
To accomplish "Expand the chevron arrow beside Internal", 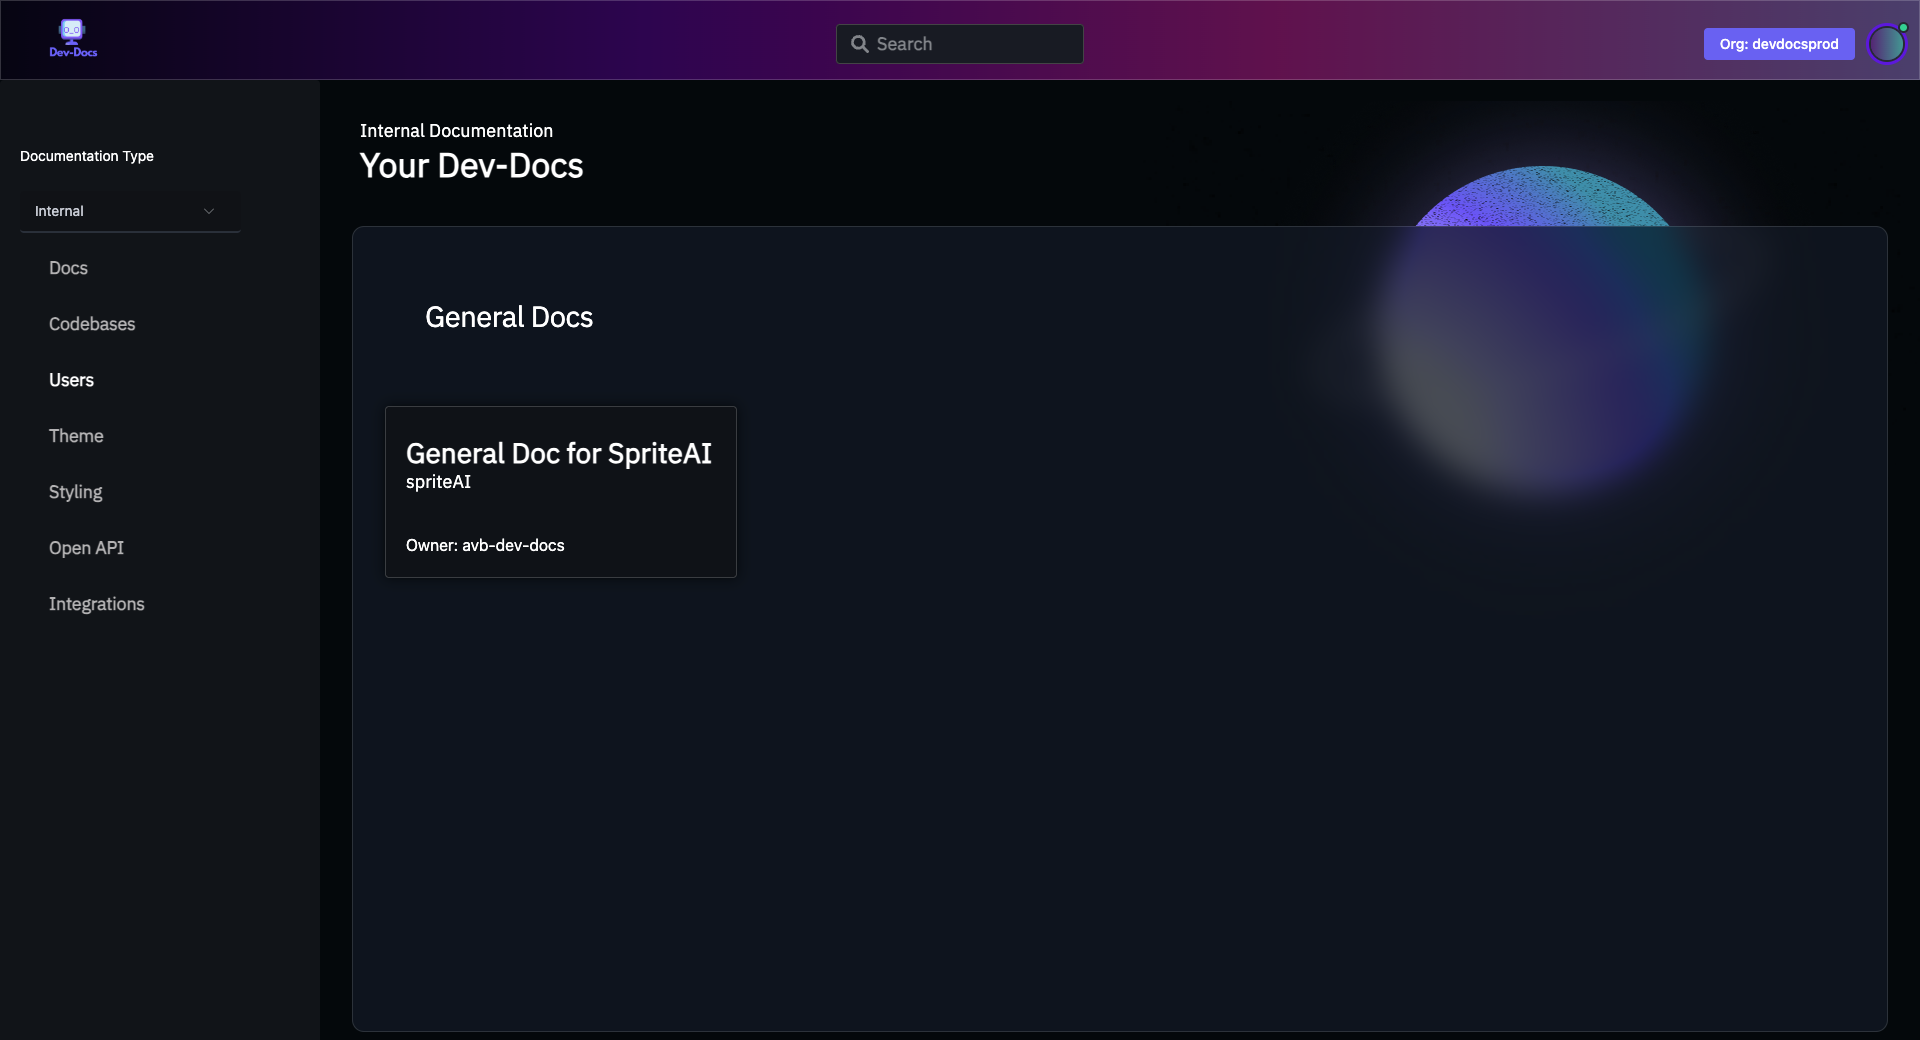I will pyautogui.click(x=209, y=211).
